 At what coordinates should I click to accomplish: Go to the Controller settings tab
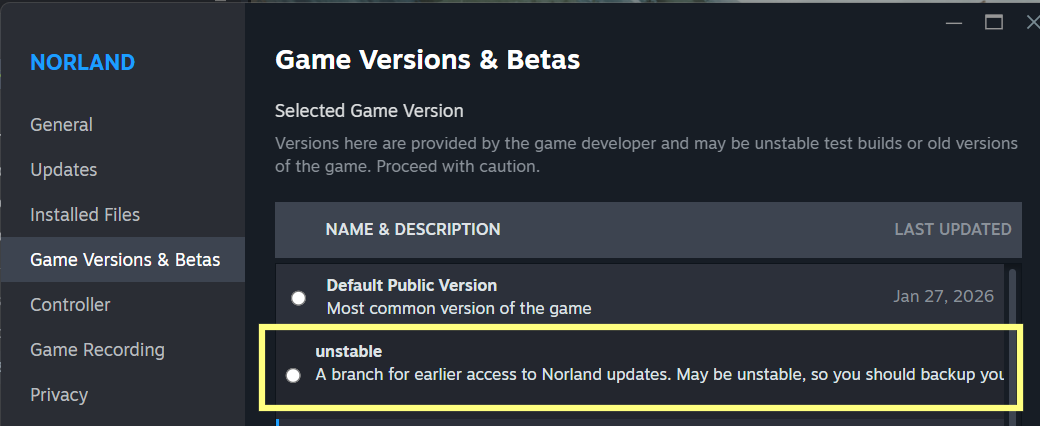[70, 305]
